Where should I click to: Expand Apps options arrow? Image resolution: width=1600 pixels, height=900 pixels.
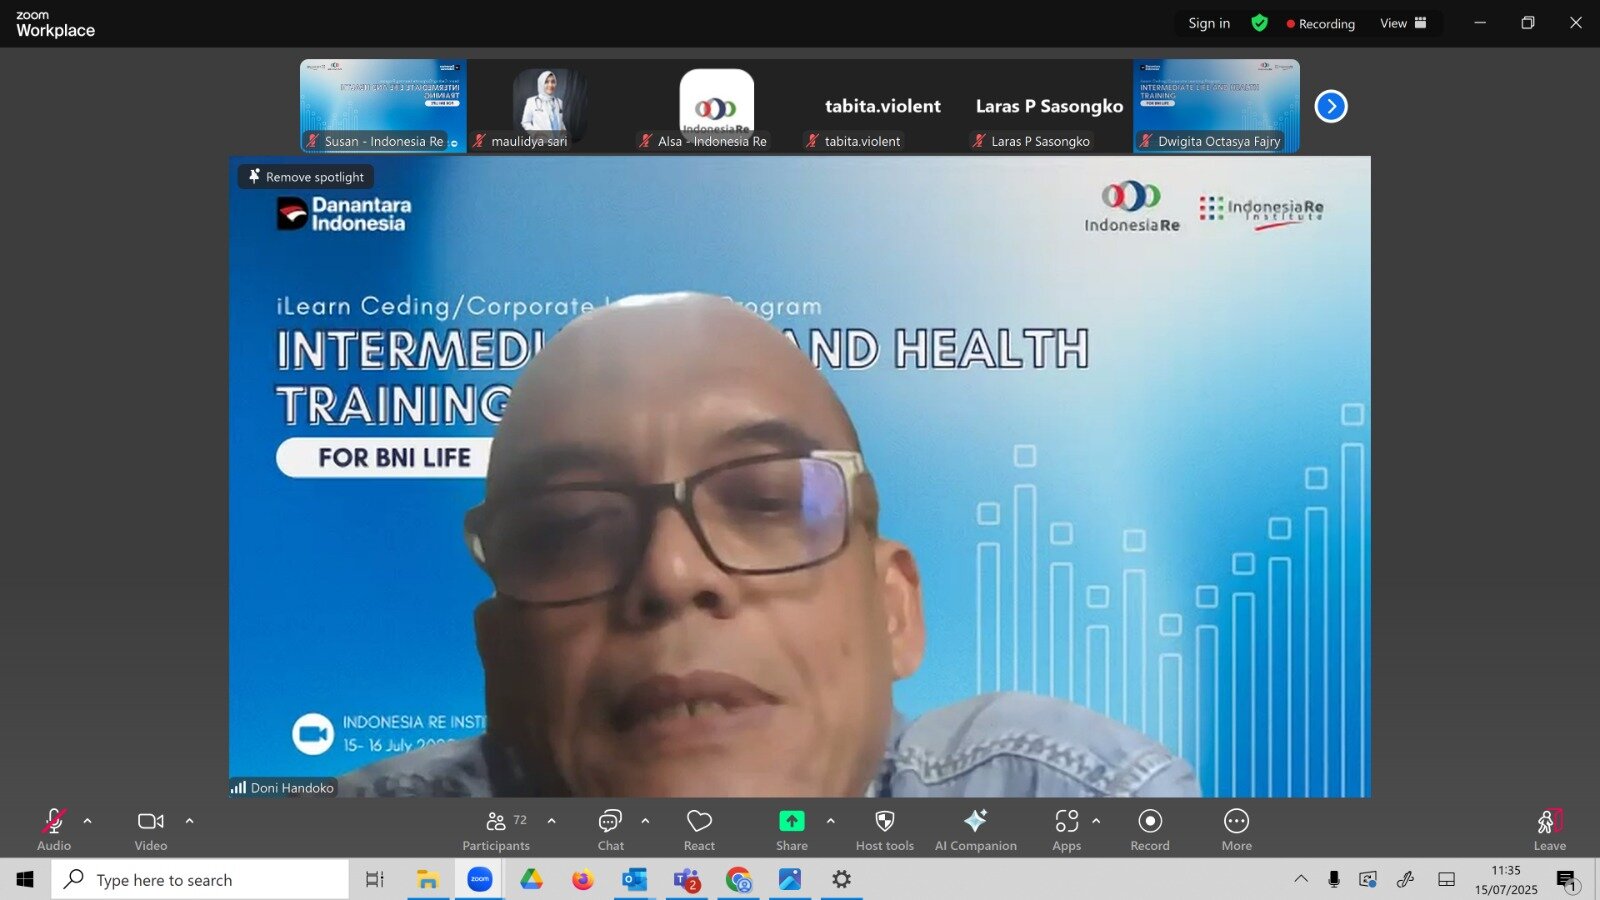(x=1097, y=821)
